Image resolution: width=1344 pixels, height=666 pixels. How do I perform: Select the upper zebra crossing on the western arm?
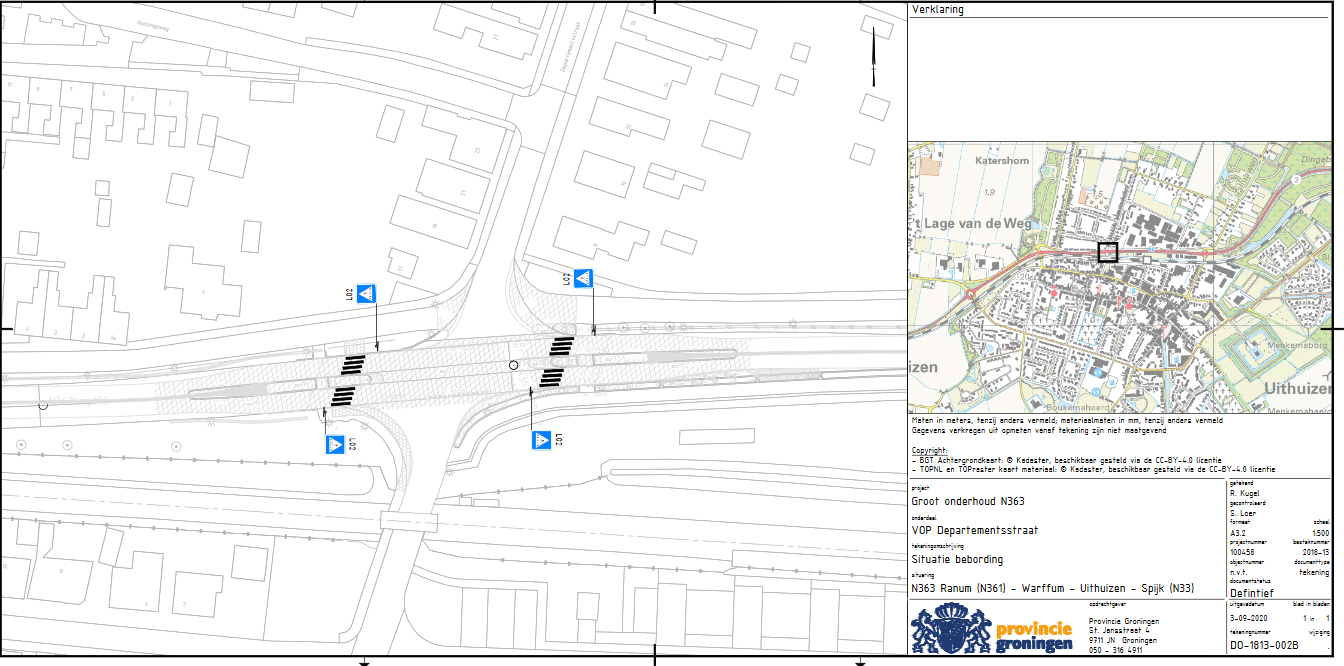tap(354, 365)
